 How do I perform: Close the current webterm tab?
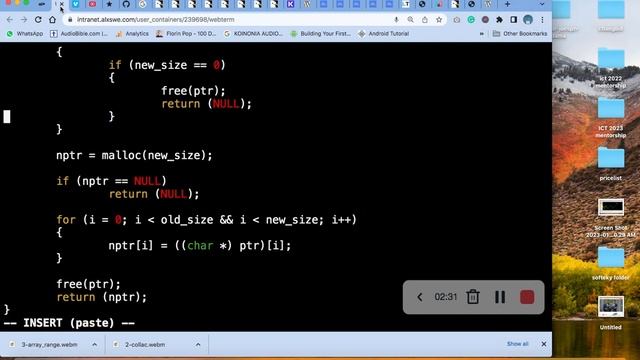point(62,4)
